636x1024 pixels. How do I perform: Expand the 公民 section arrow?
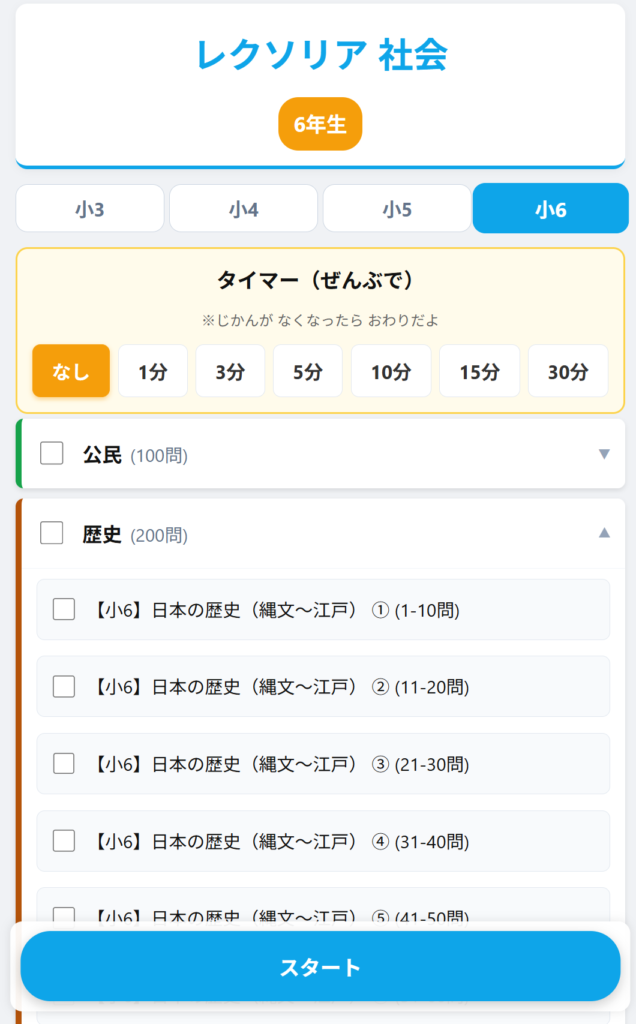[603, 454]
